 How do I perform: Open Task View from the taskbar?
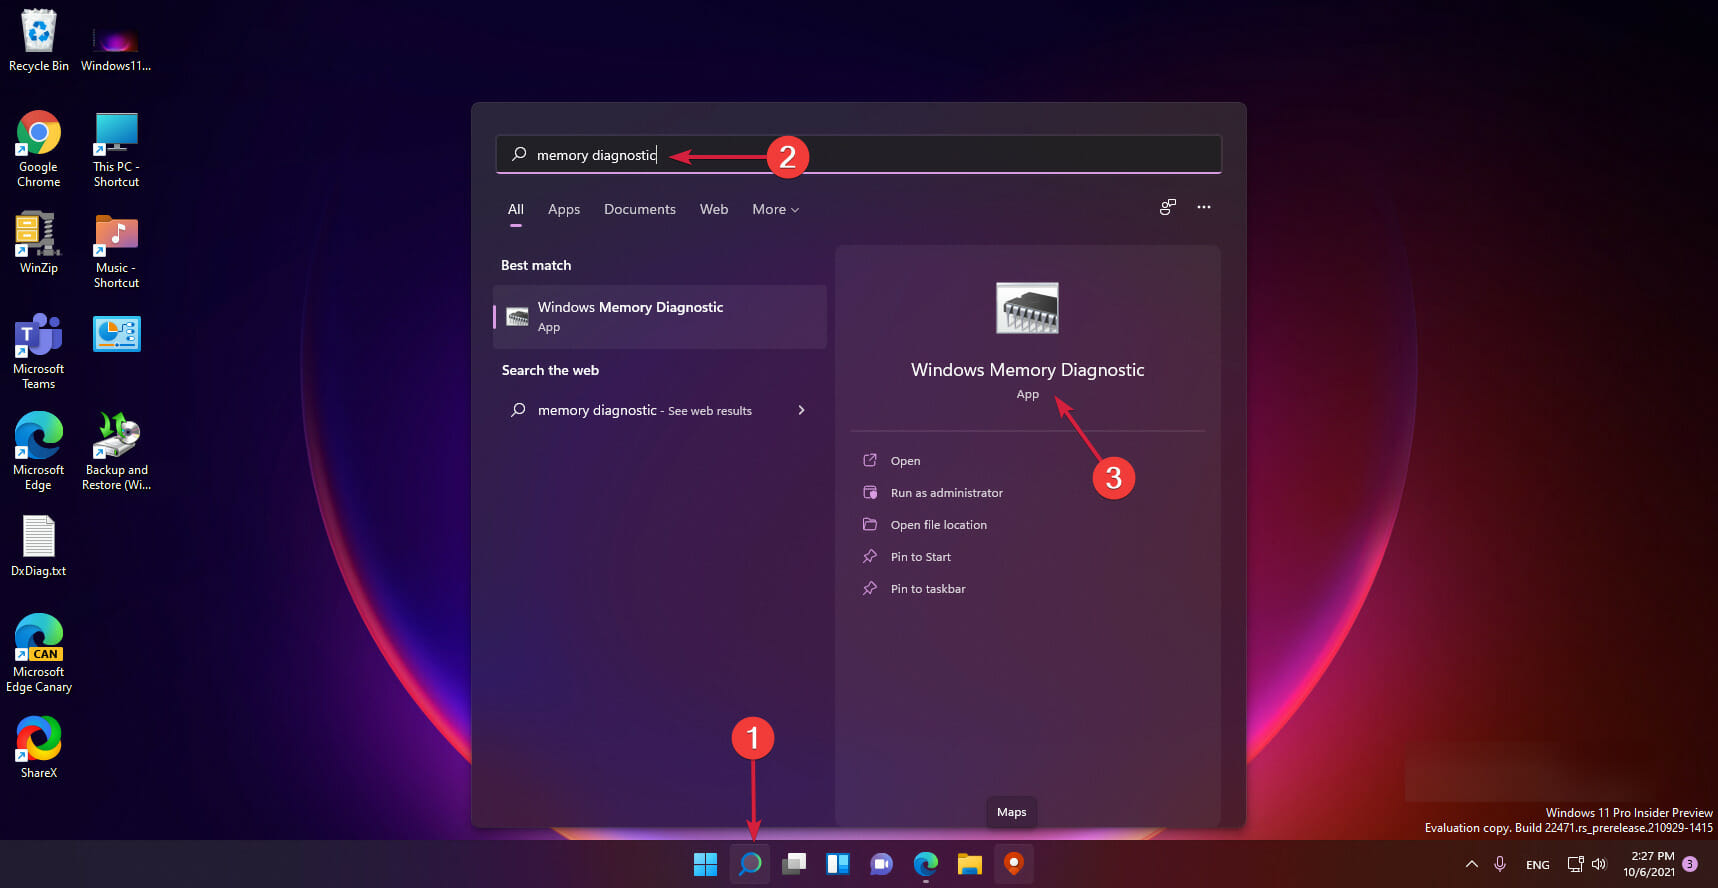[794, 864]
